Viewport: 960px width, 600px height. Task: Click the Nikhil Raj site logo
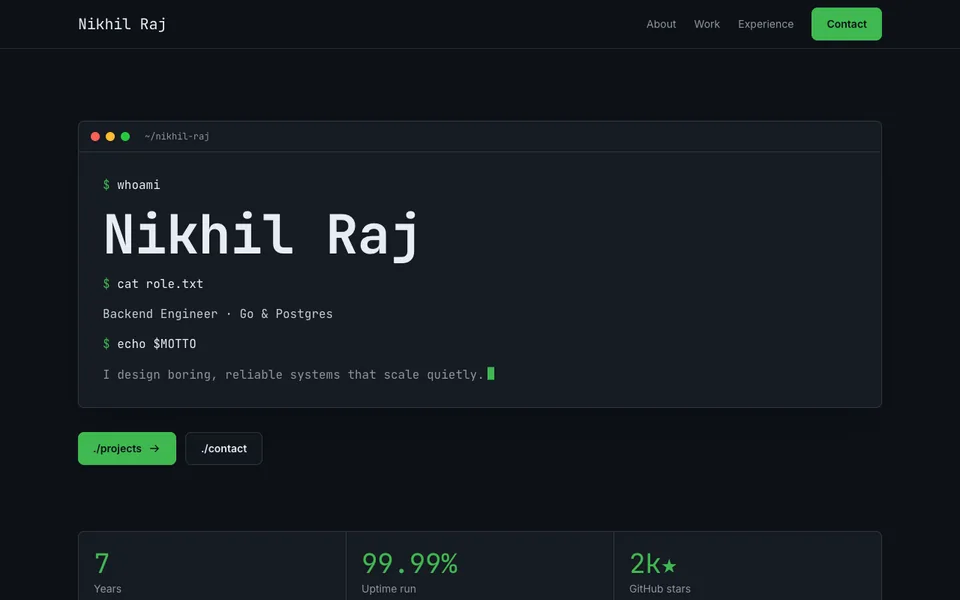click(x=122, y=24)
